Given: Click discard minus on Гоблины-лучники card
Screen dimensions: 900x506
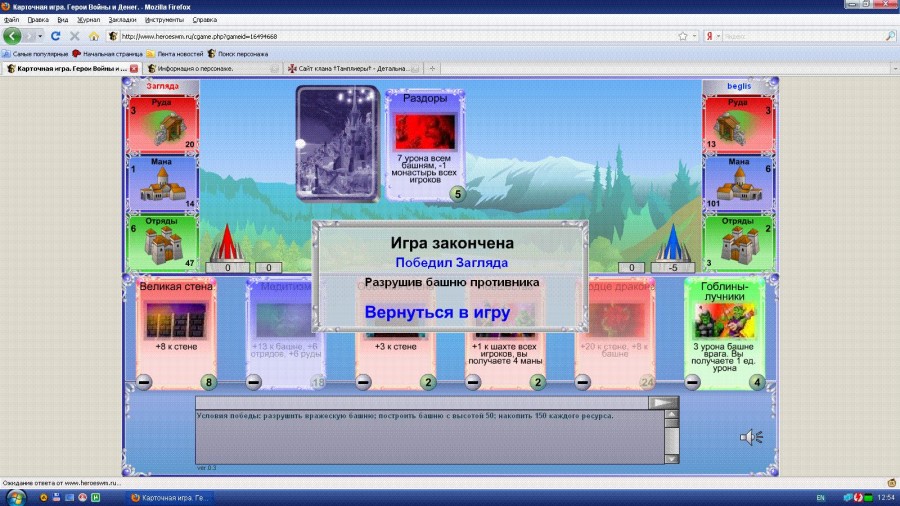Looking at the screenshot, I should 693,382.
